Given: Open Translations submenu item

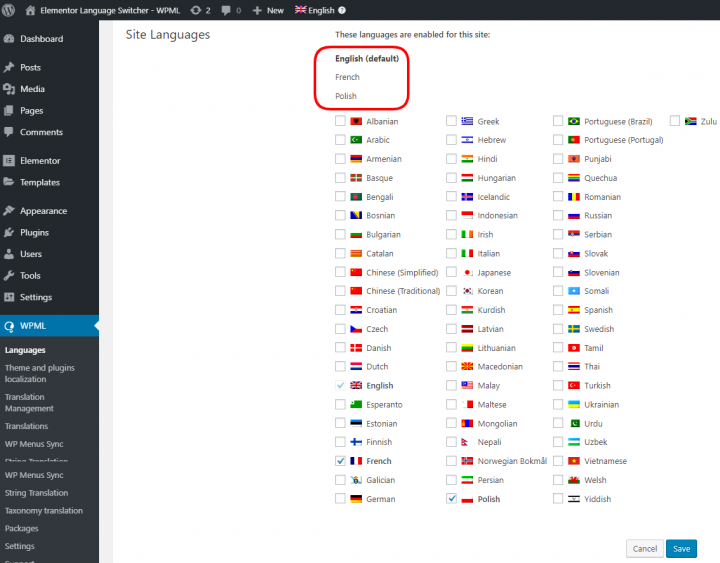Looking at the screenshot, I should [x=26, y=426].
